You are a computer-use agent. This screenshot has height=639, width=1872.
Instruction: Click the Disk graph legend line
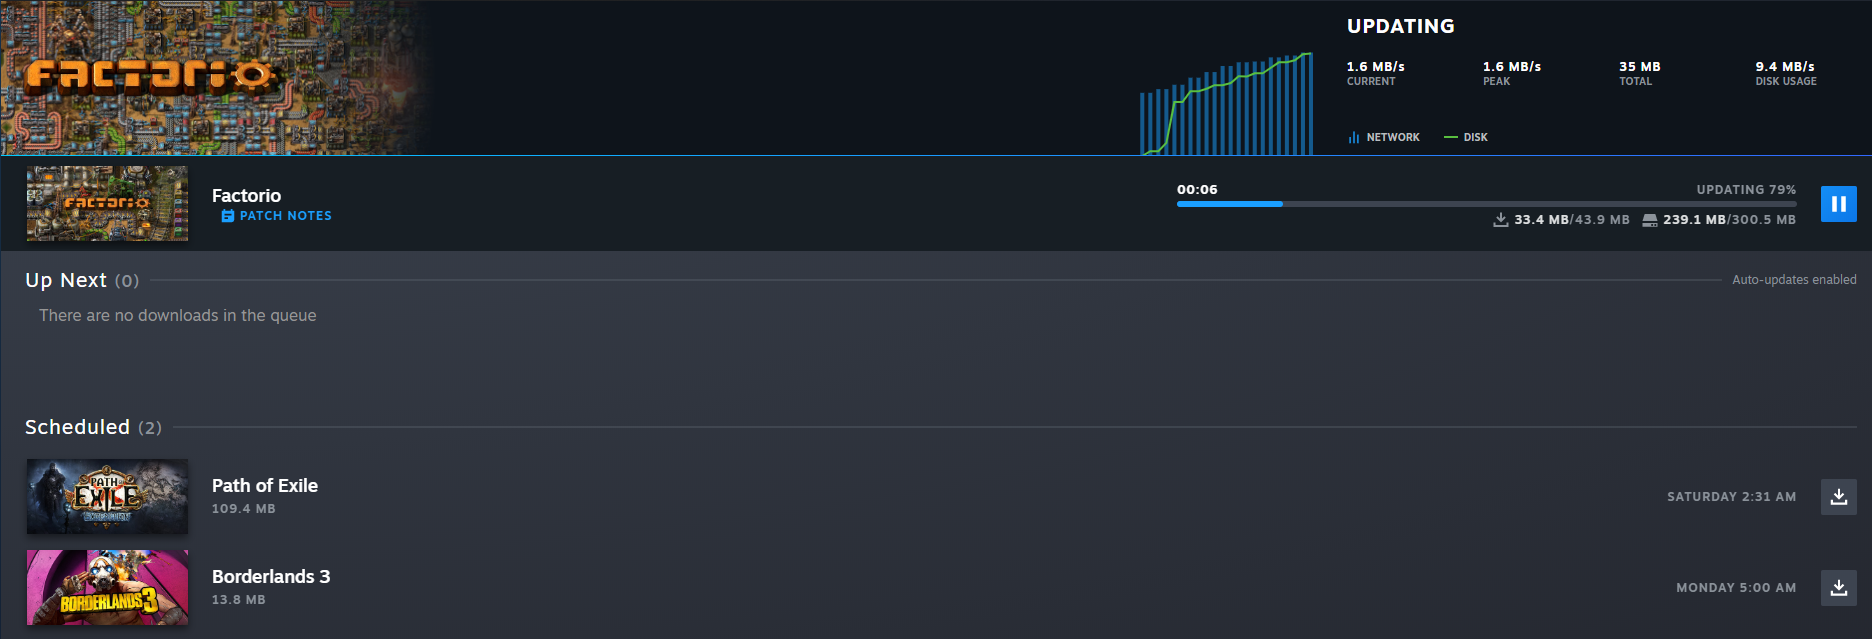(1450, 137)
